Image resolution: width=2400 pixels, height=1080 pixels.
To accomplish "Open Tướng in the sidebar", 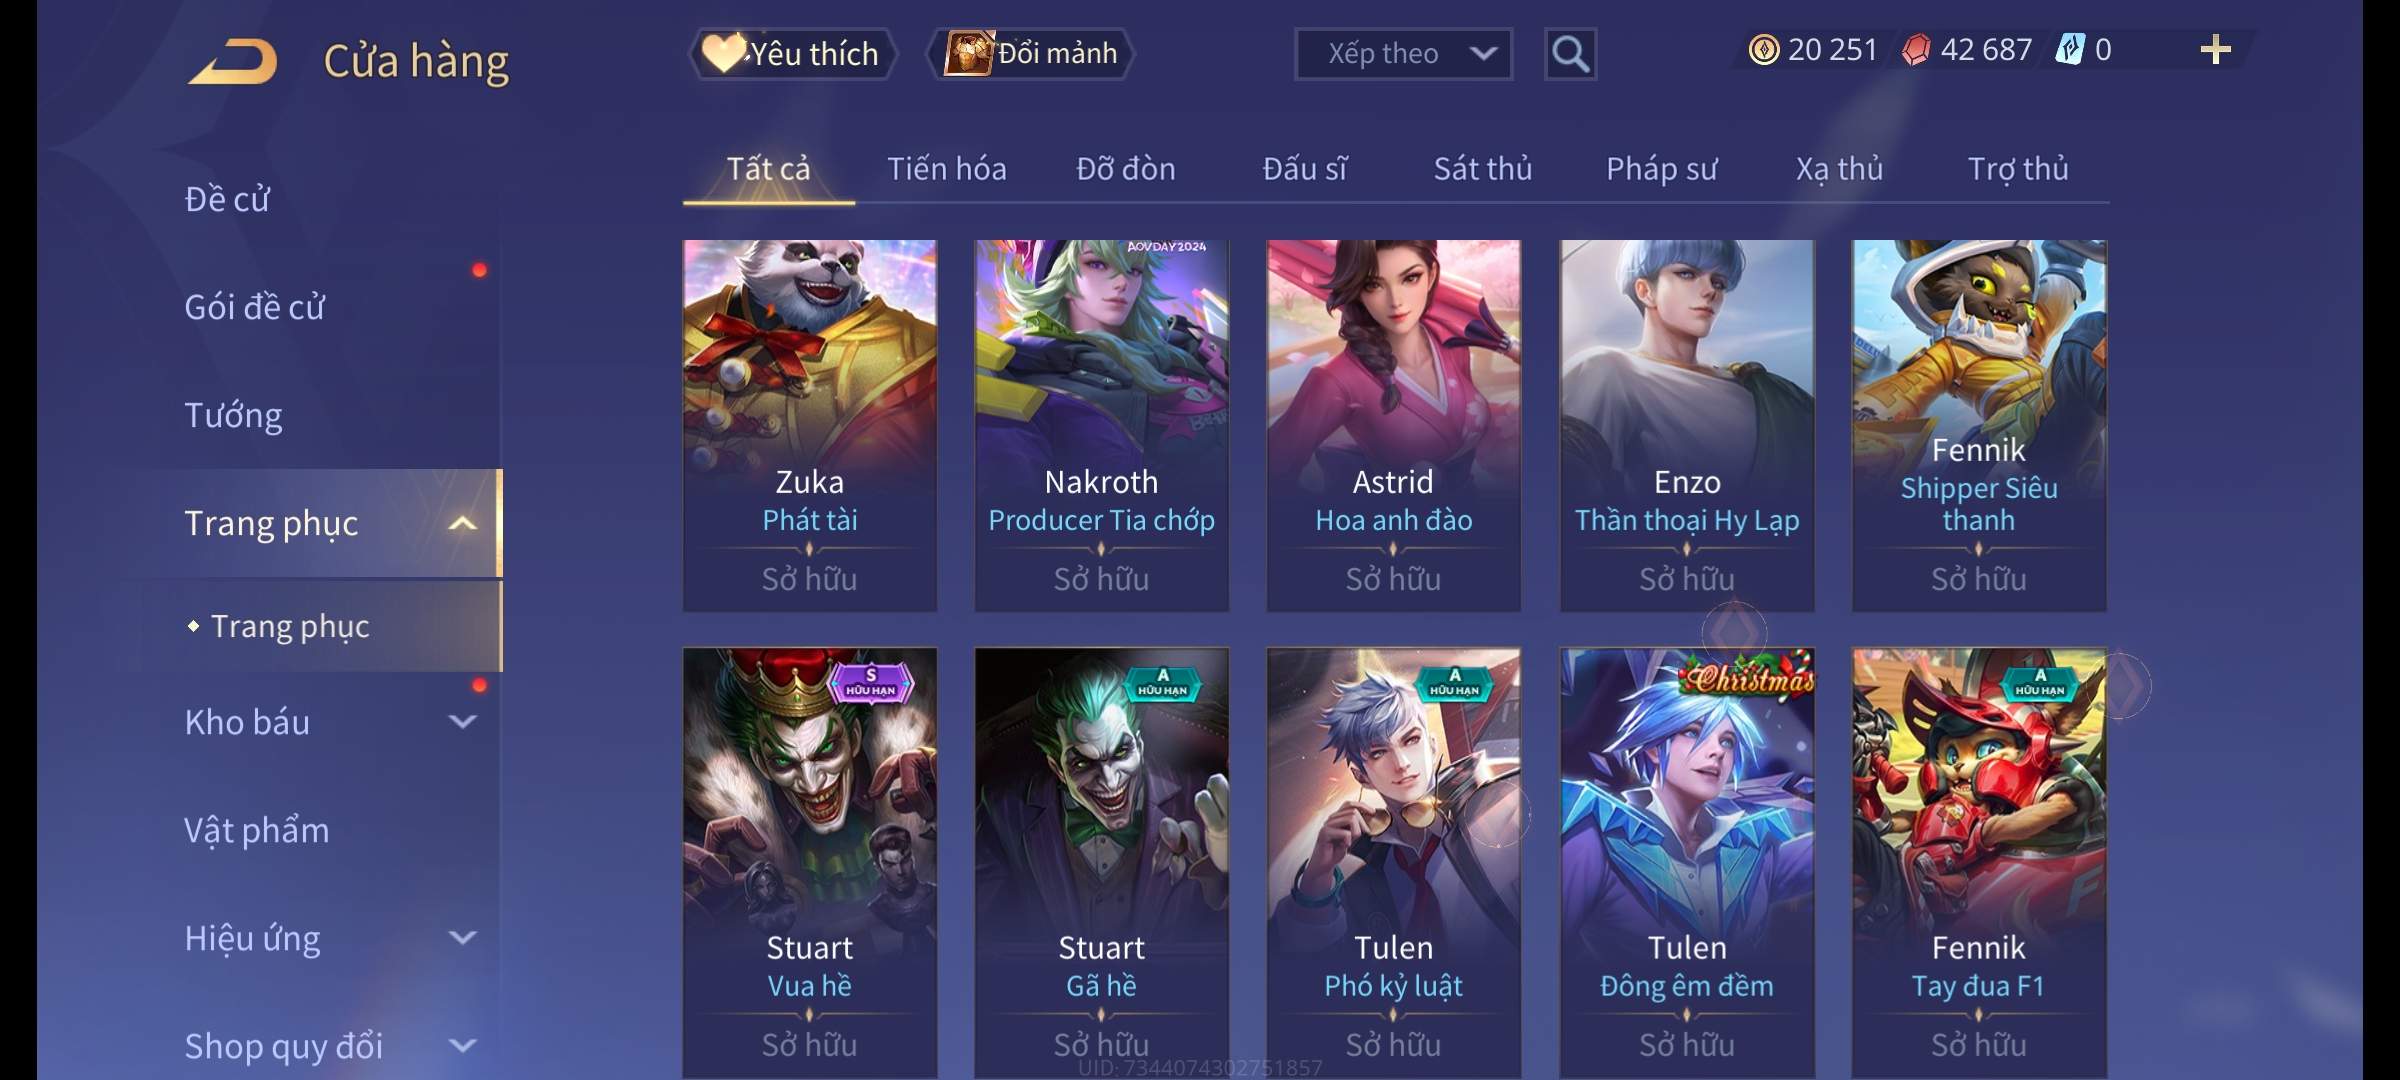I will tap(233, 415).
